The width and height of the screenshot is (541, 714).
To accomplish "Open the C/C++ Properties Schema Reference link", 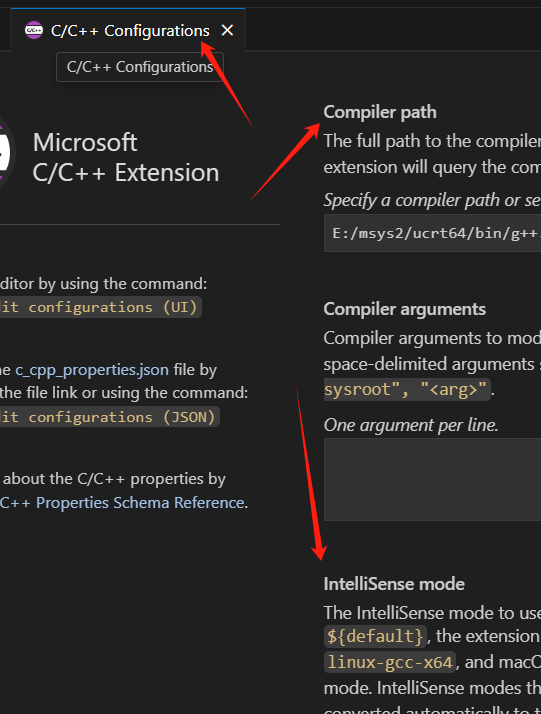I will 122,502.
